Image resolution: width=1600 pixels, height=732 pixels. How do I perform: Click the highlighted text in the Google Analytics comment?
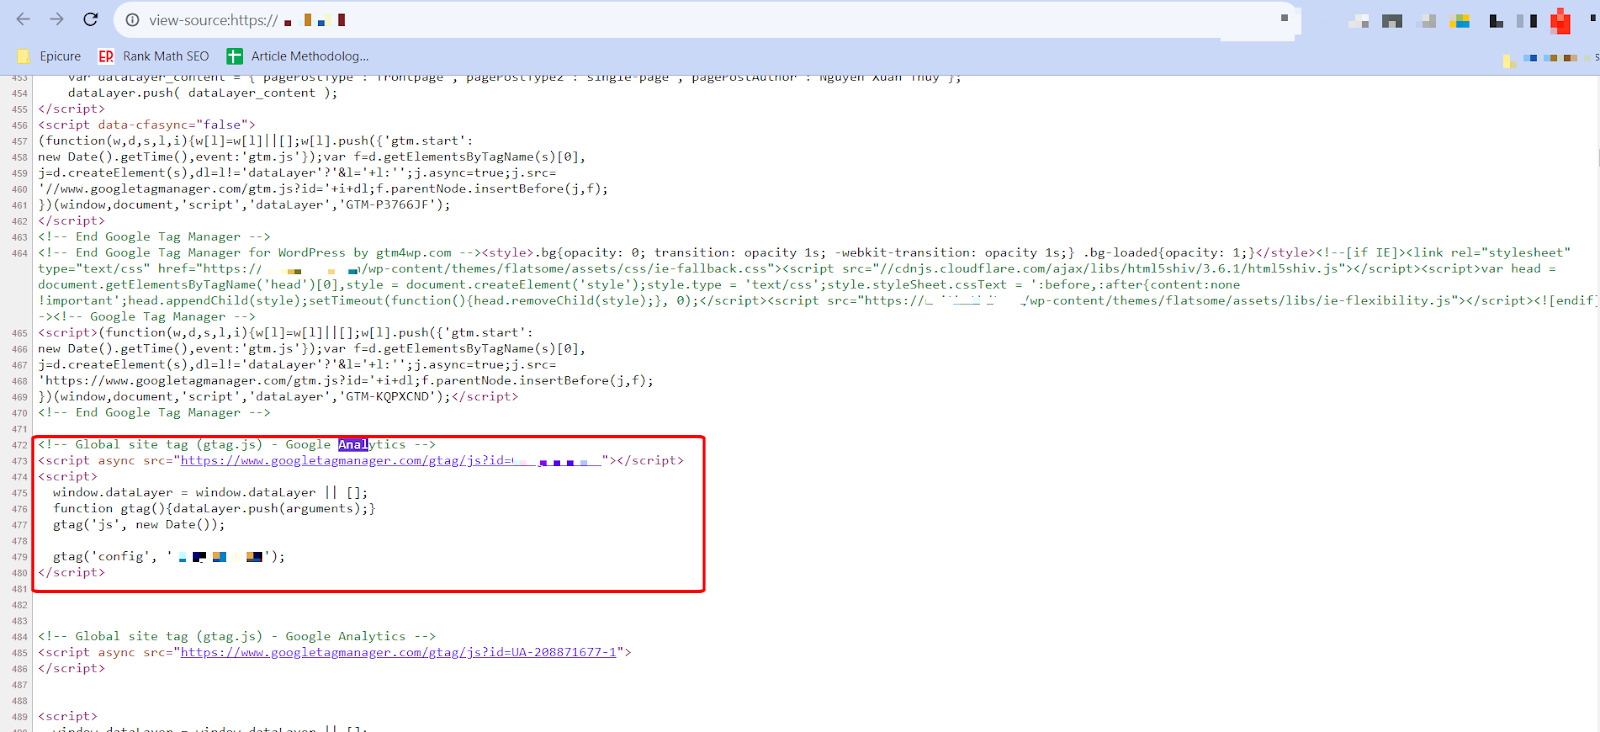(352, 445)
